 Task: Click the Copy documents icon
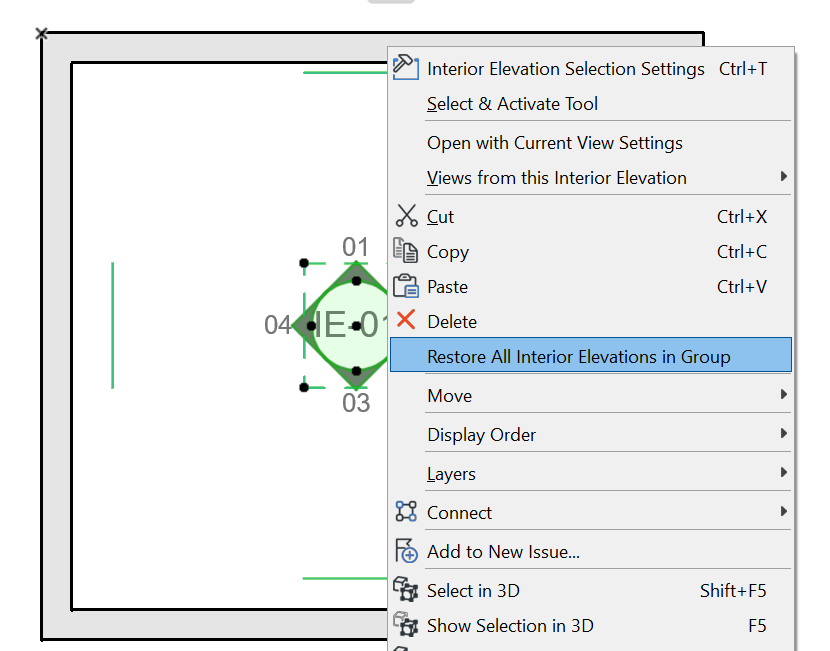[406, 251]
